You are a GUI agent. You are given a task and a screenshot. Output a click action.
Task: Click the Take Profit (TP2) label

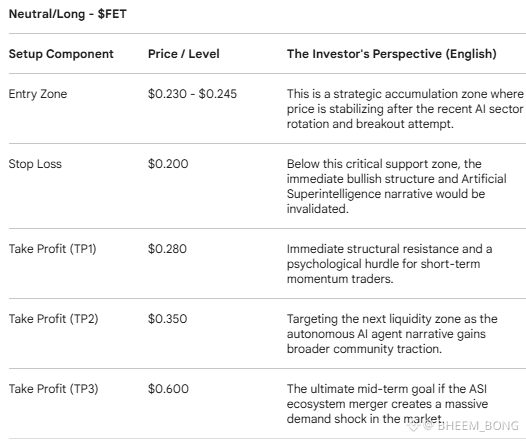pyautogui.click(x=54, y=319)
